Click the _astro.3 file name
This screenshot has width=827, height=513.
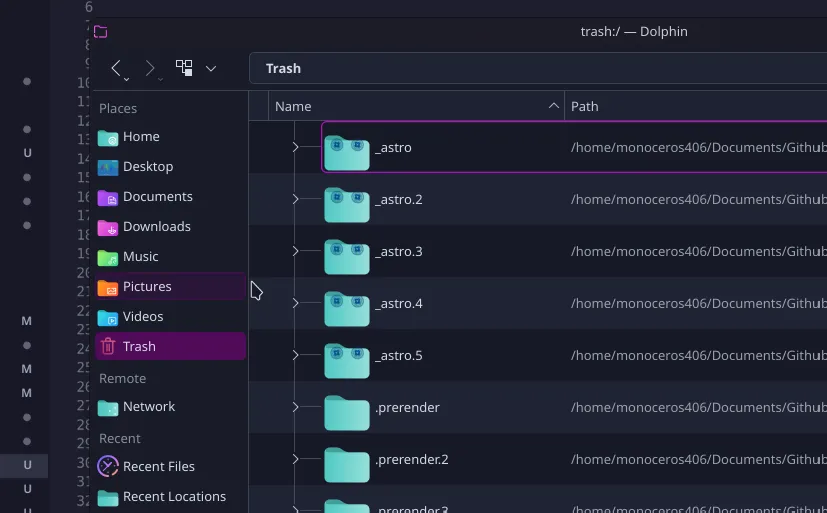coord(399,251)
